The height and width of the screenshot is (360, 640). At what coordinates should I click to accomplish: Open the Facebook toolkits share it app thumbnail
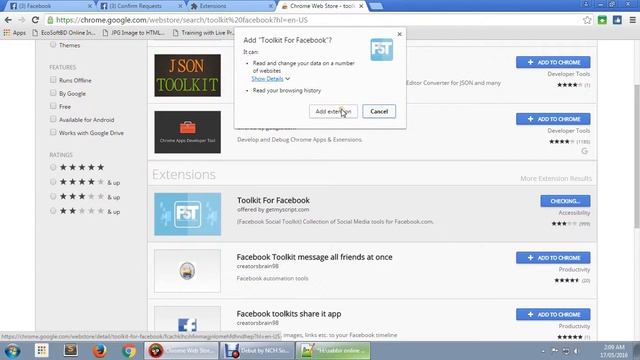(187, 323)
